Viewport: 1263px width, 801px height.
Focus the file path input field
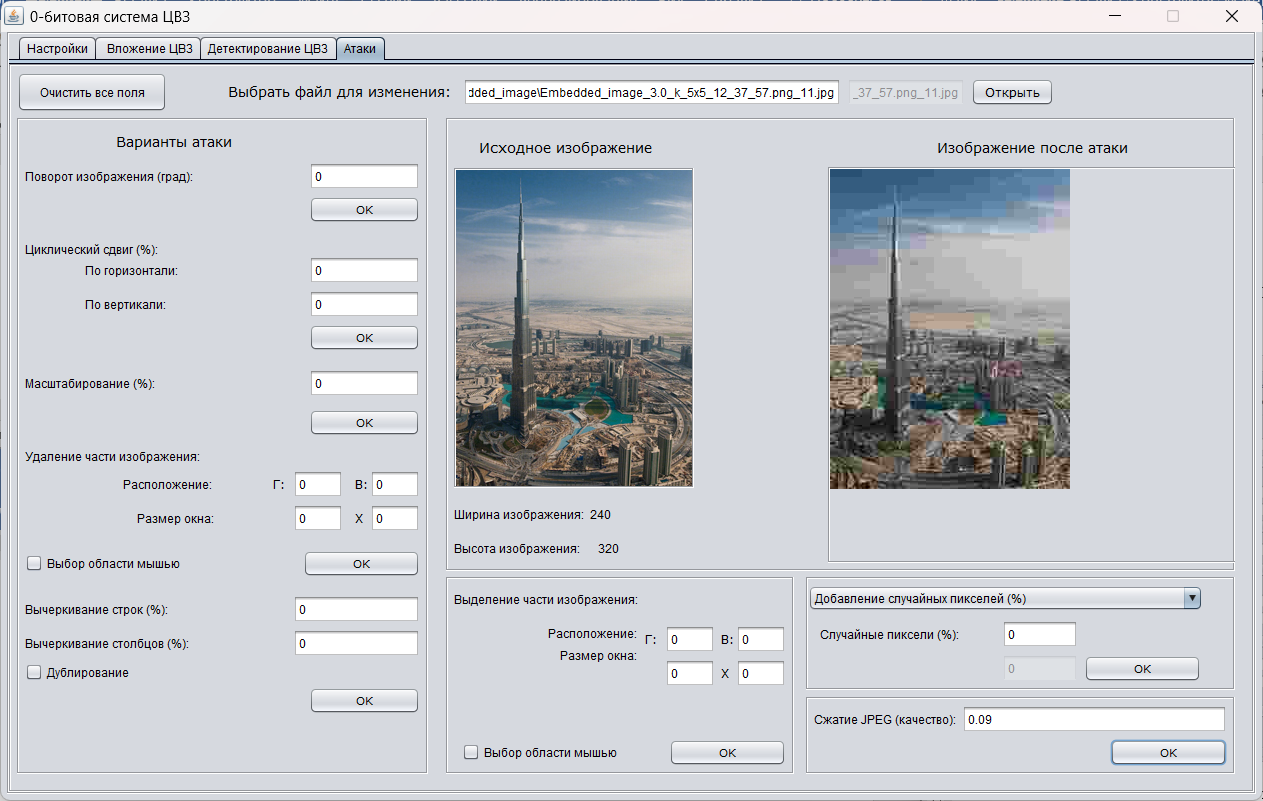(x=652, y=92)
